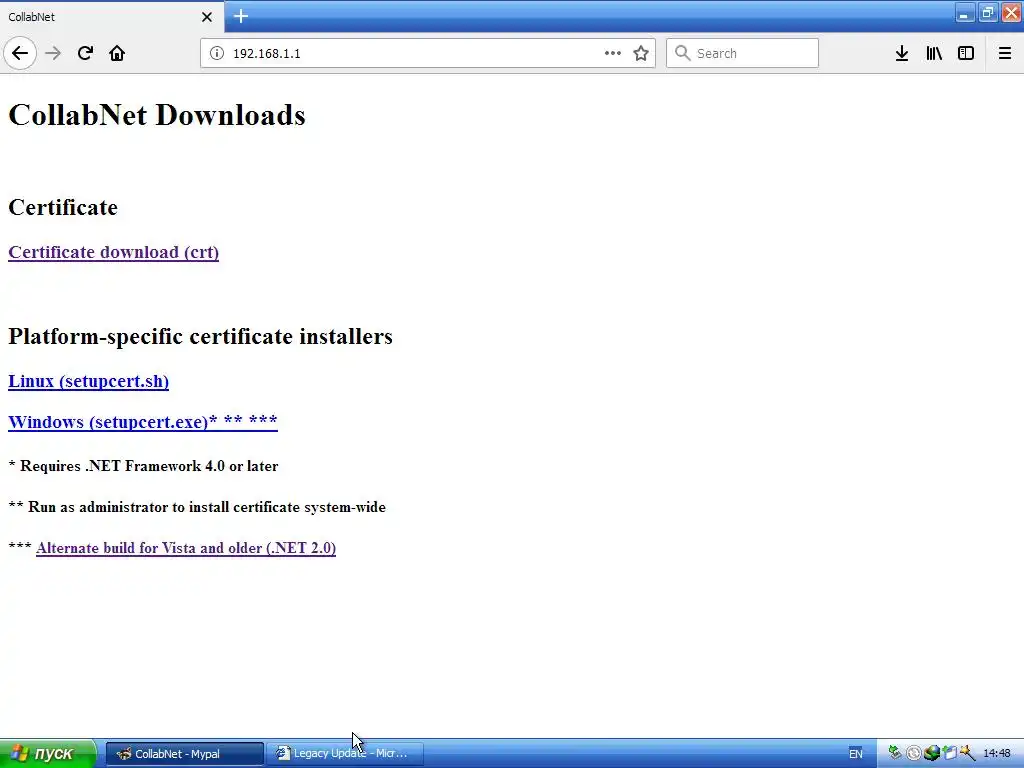Open a new tab with plus
1024x768 pixels.
tap(241, 16)
